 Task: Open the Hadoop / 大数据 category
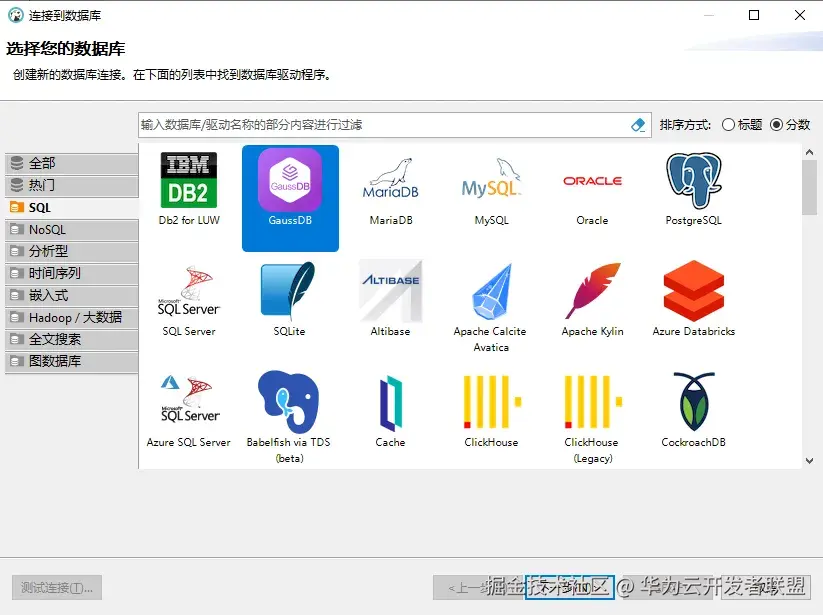click(72, 317)
